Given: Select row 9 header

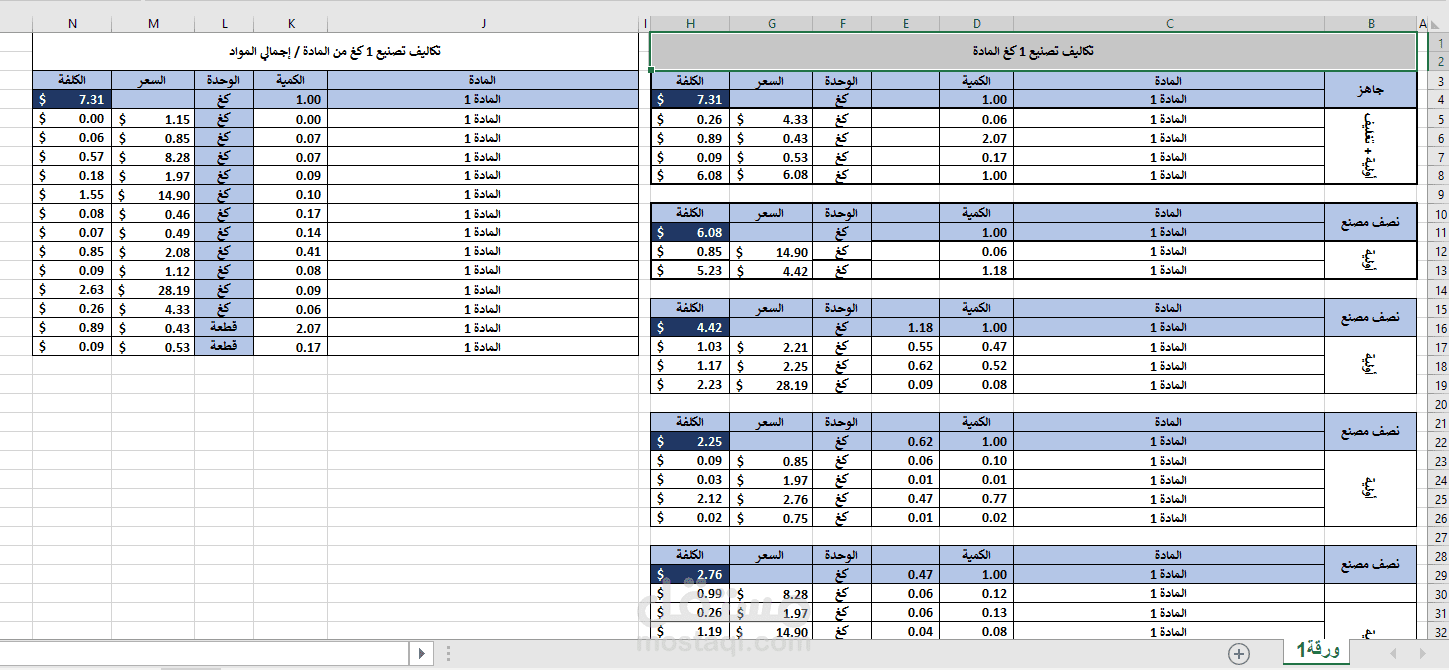Looking at the screenshot, I should 1439,194.
